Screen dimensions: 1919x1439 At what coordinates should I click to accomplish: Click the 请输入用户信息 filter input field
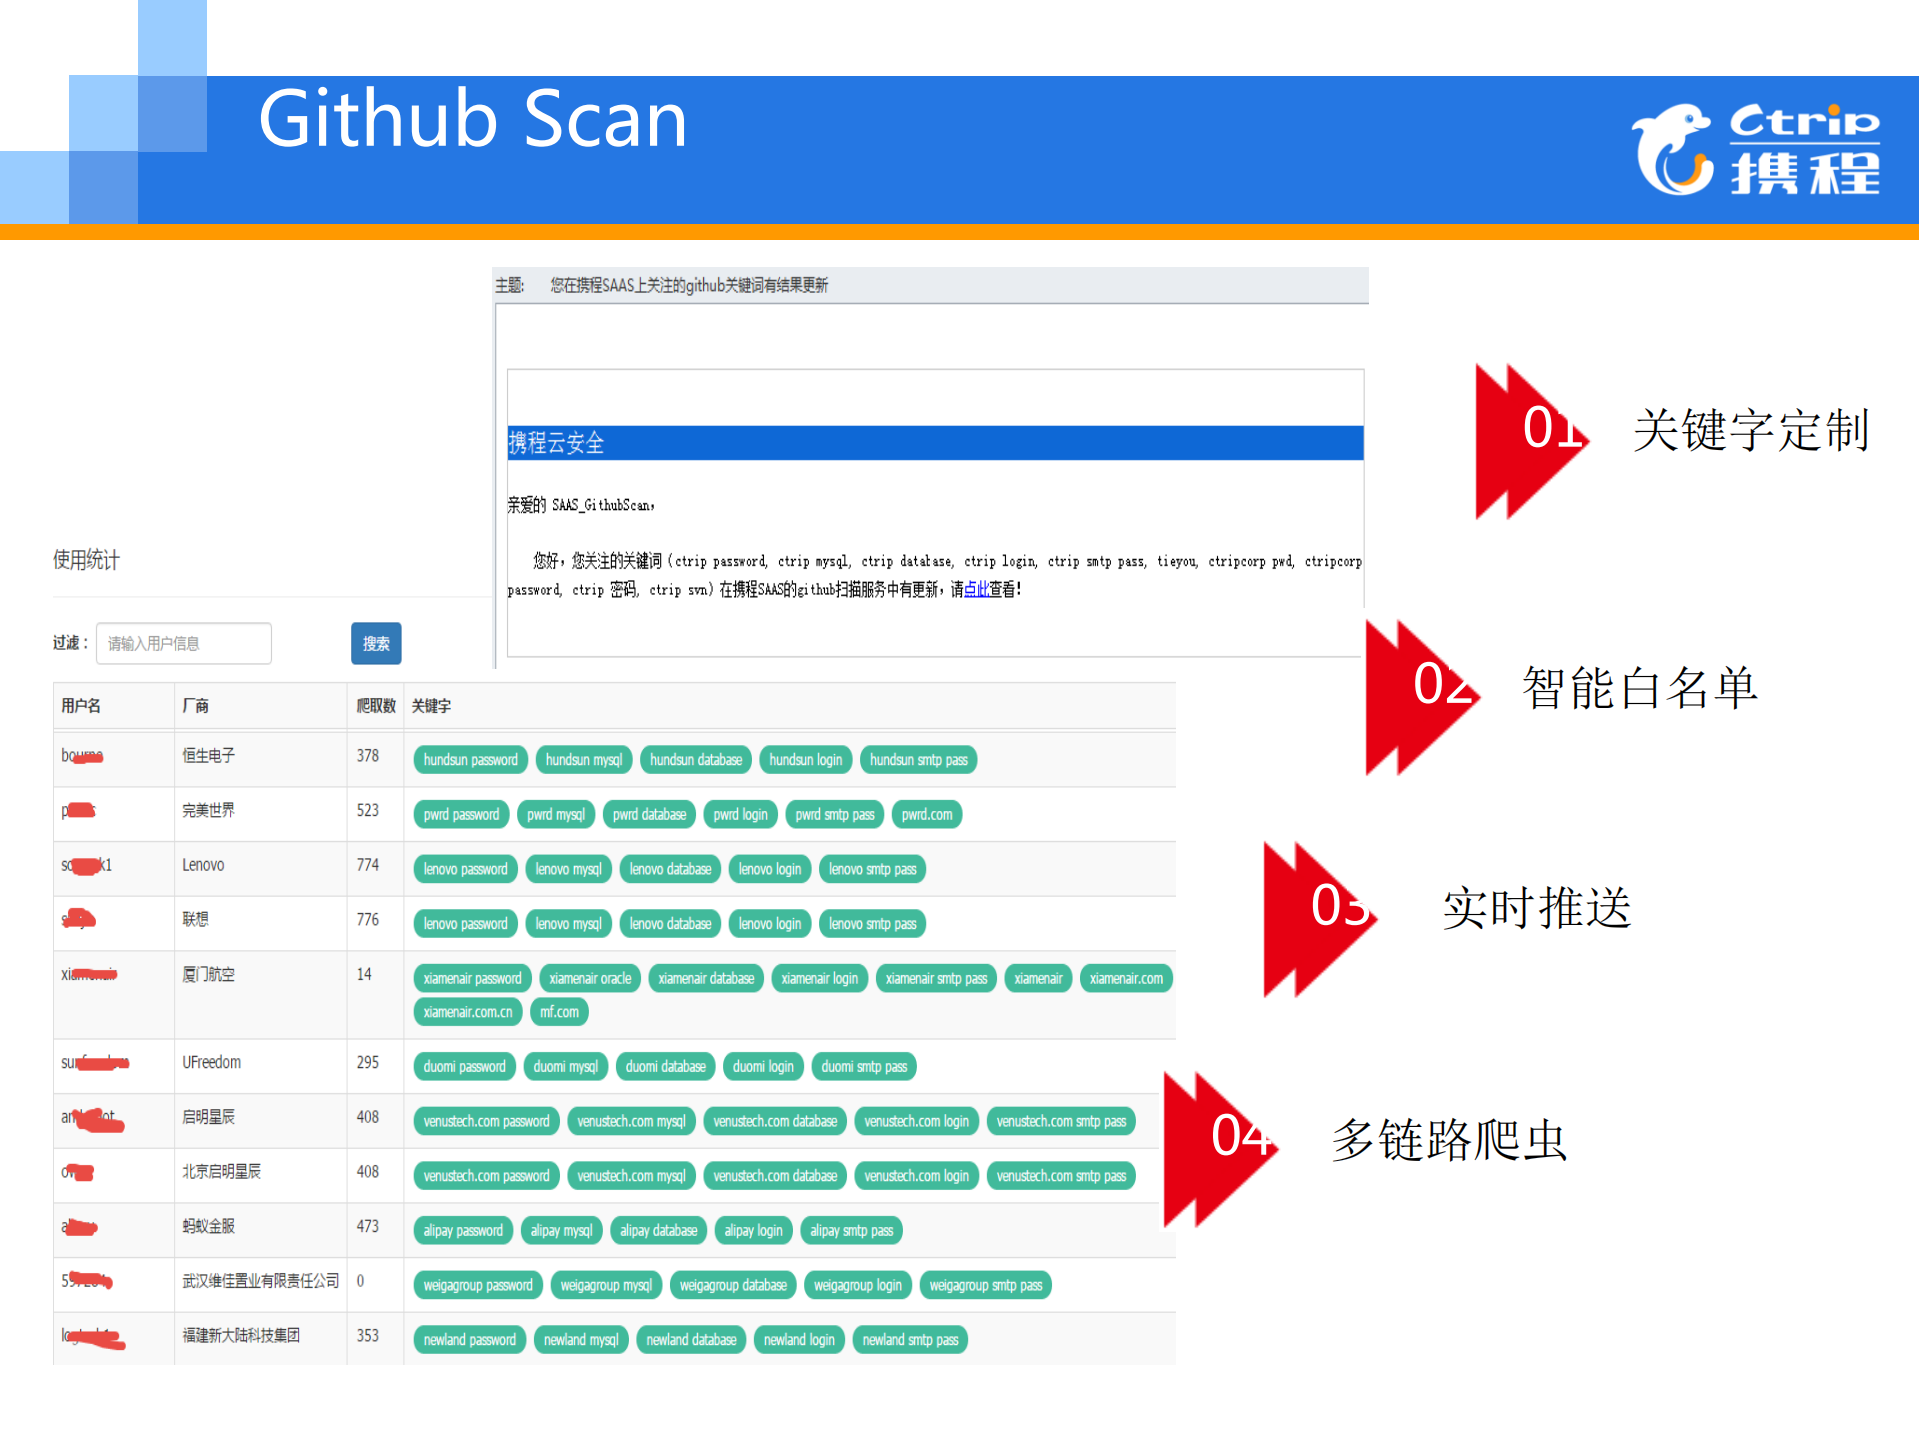tap(183, 643)
